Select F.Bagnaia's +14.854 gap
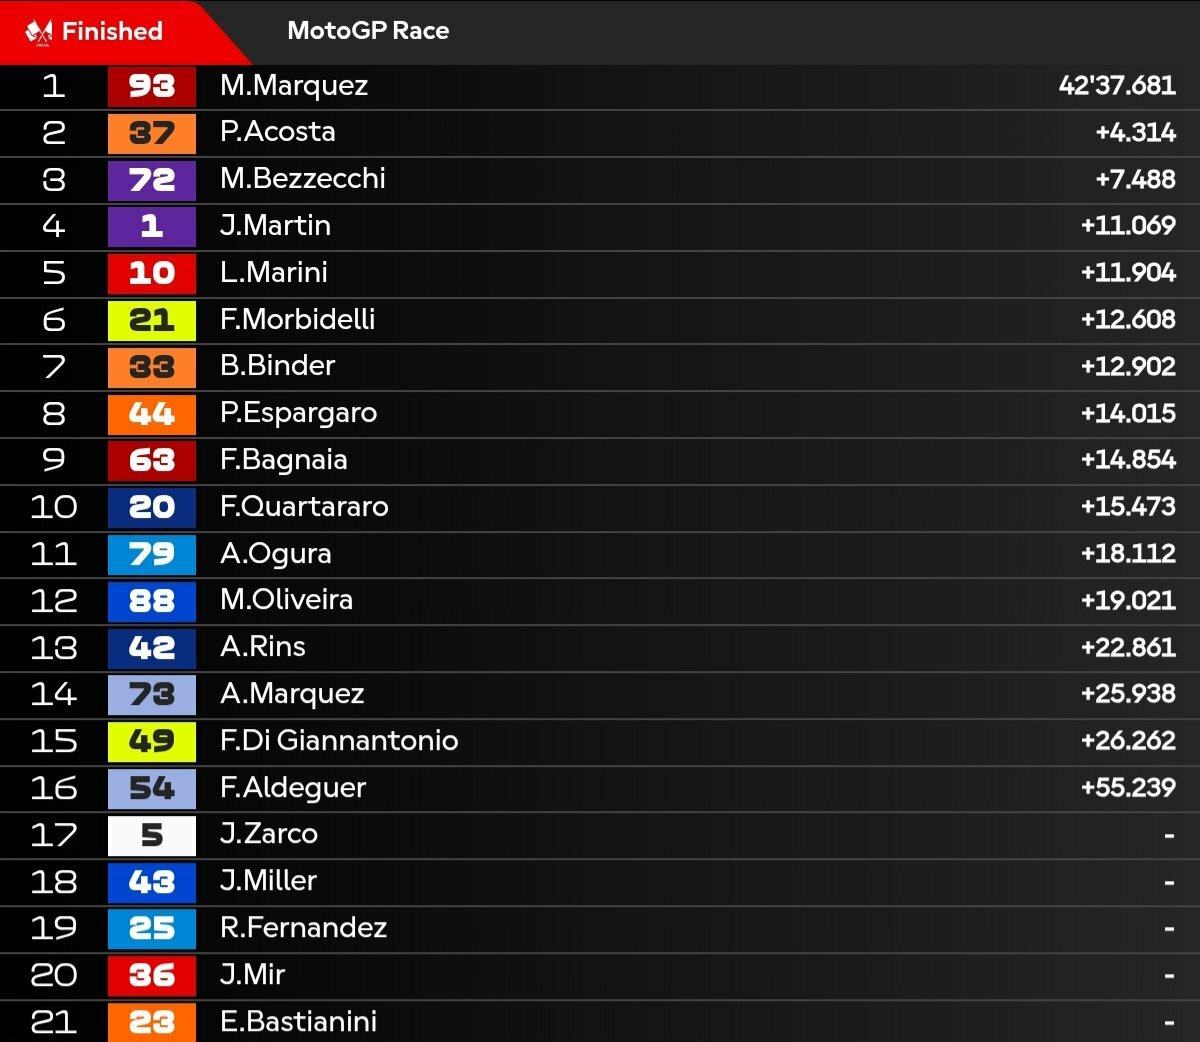Viewport: 1200px width, 1042px height. point(1128,460)
